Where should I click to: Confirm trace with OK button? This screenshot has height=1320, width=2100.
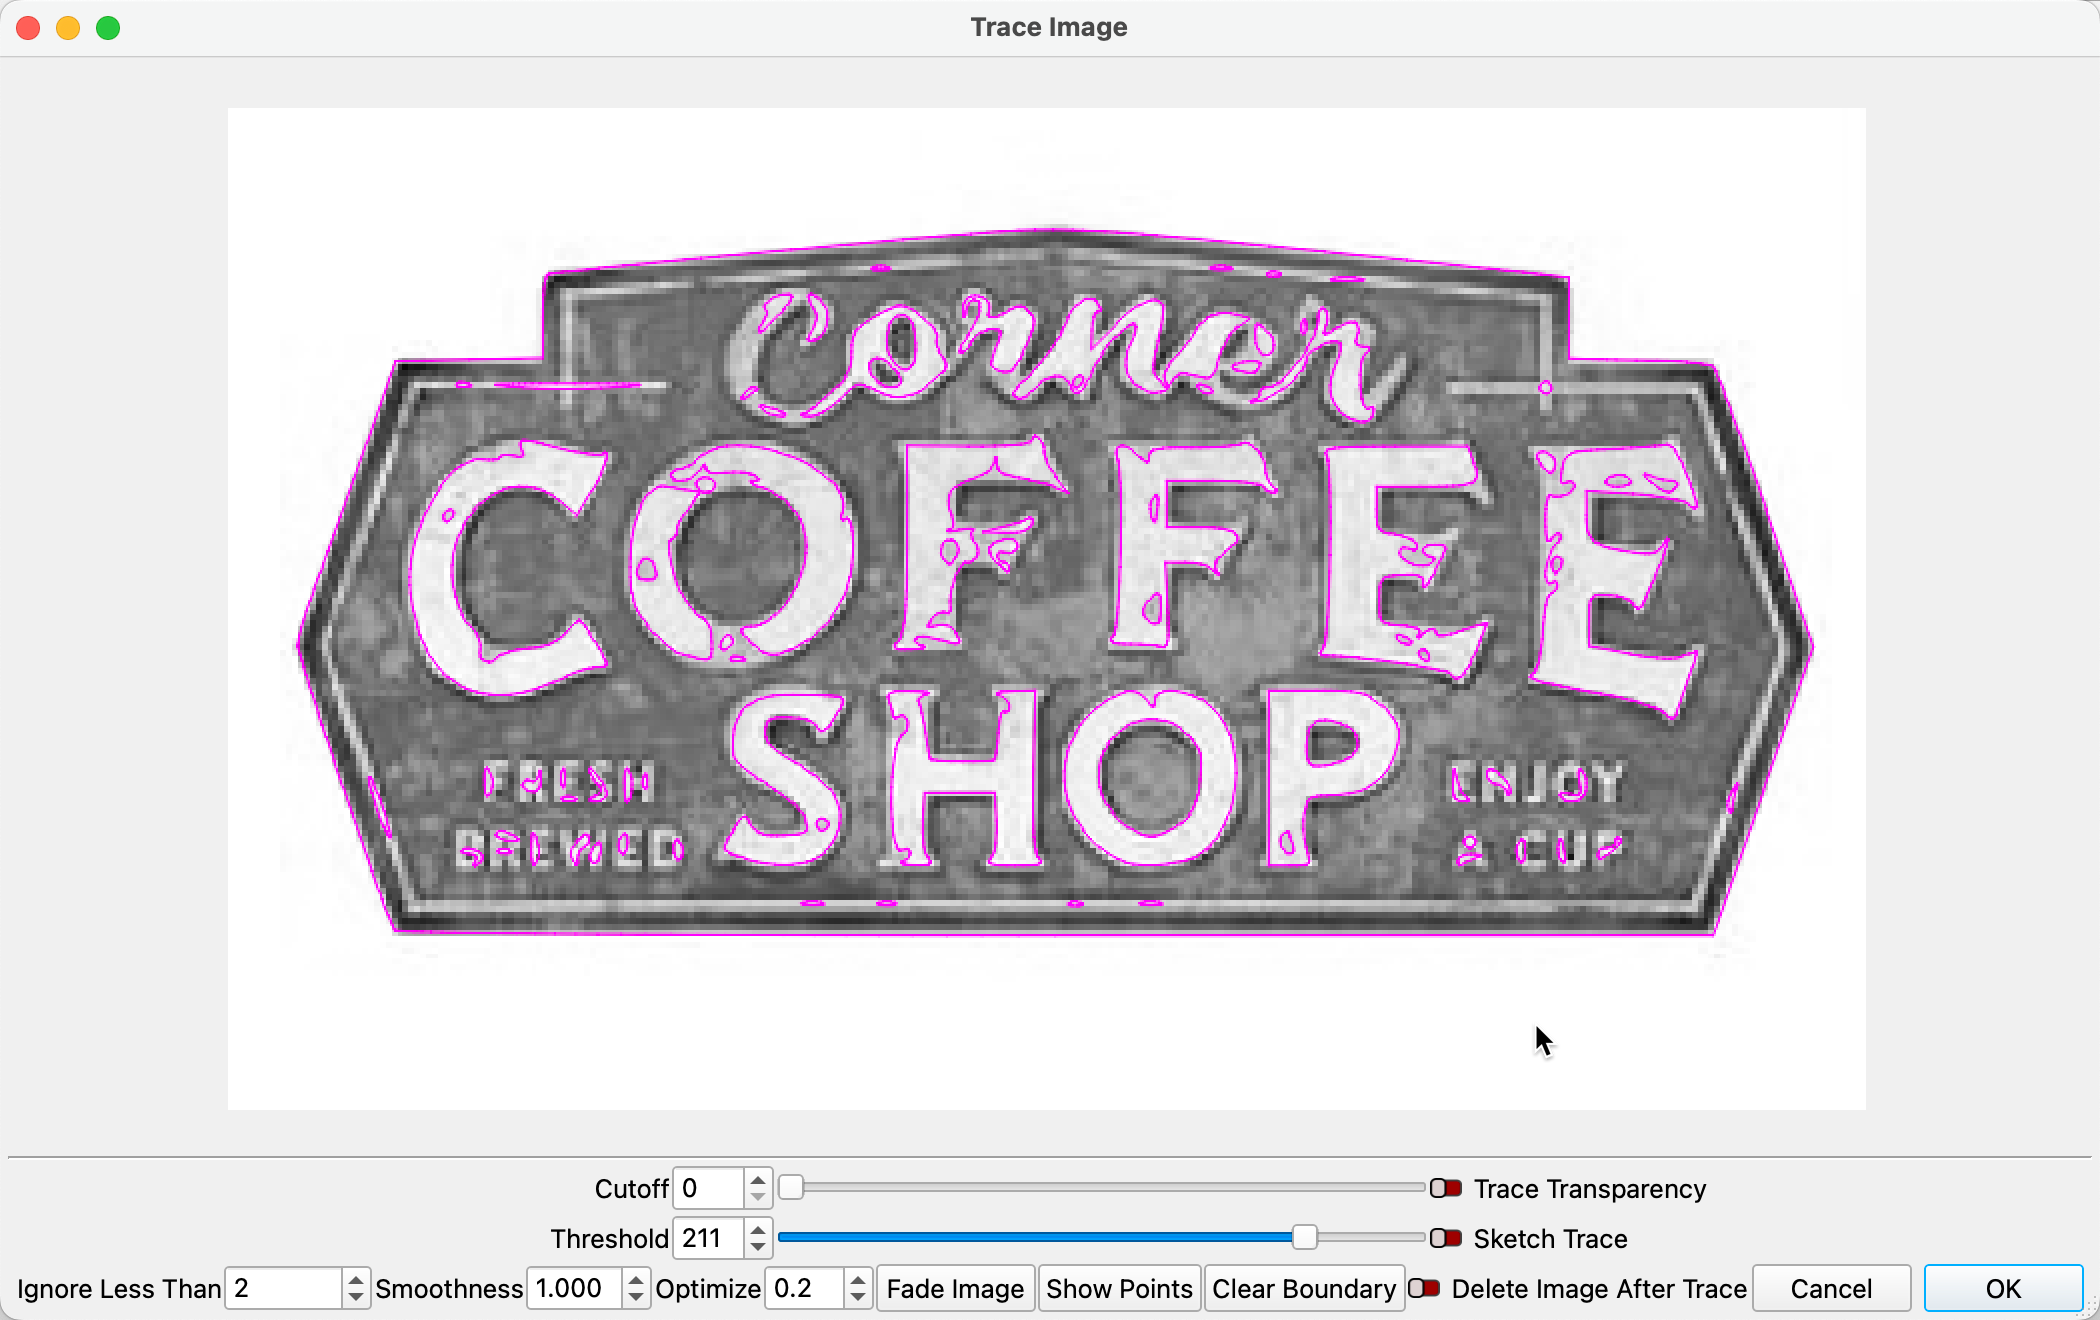click(x=2003, y=1288)
